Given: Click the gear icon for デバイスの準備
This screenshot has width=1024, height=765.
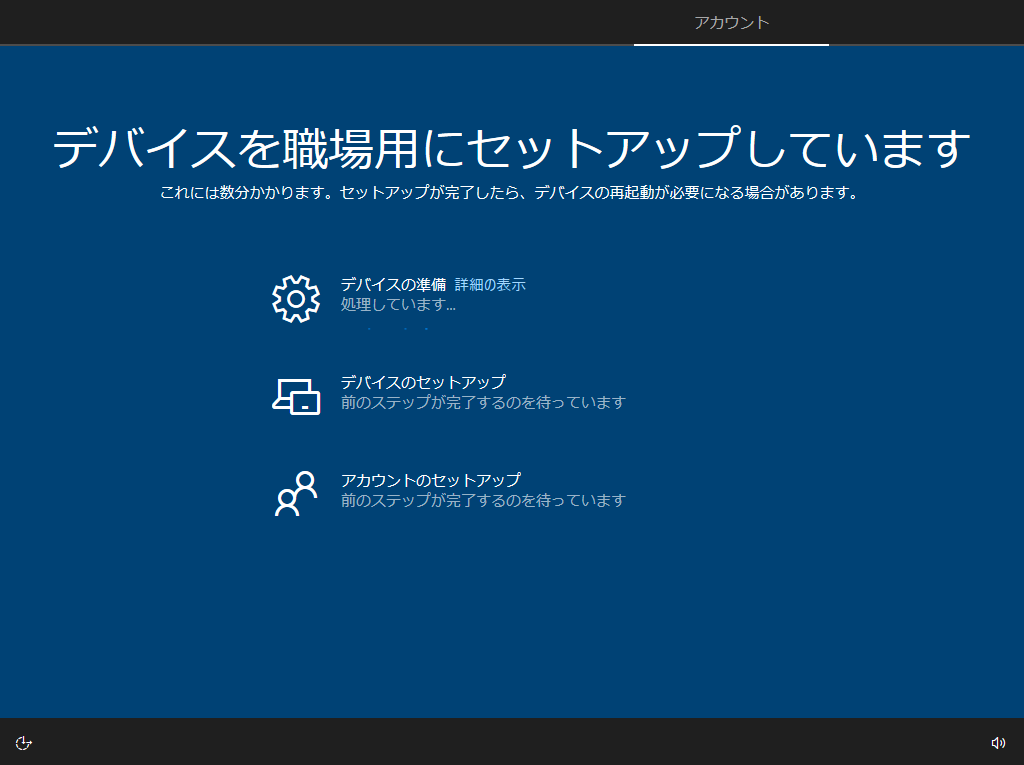Looking at the screenshot, I should (296, 299).
